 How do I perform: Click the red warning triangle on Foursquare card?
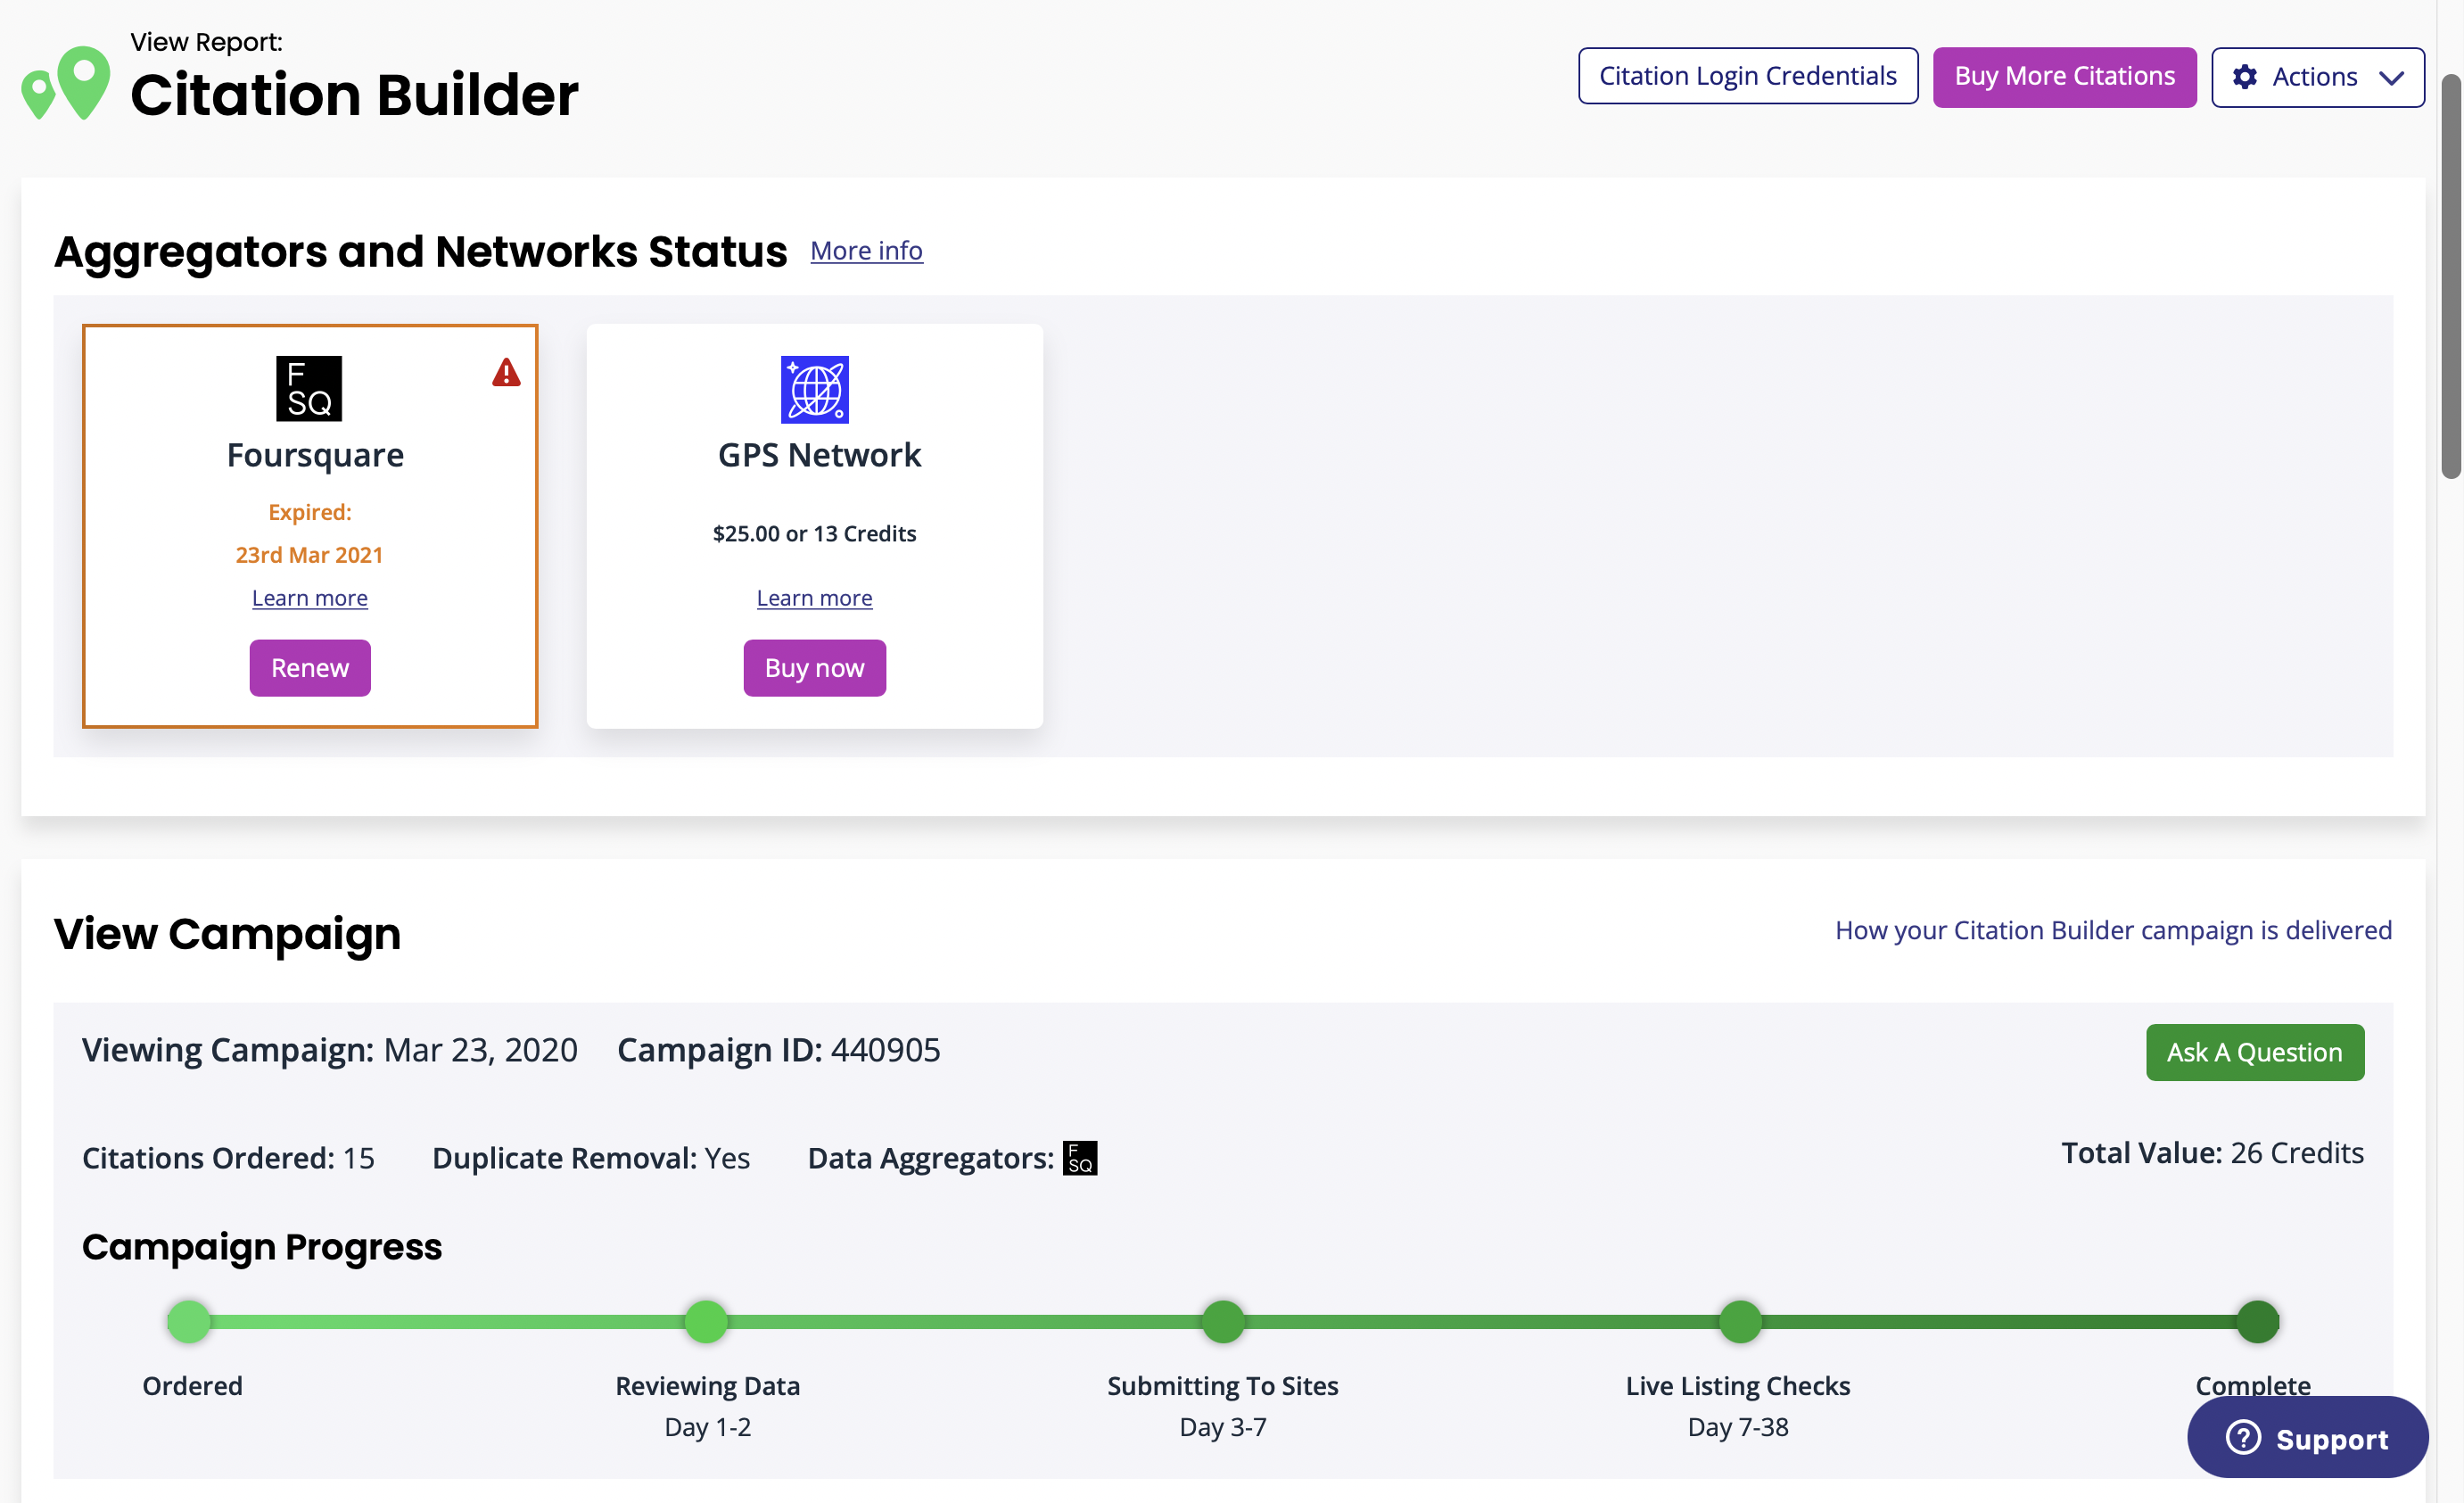click(x=506, y=373)
